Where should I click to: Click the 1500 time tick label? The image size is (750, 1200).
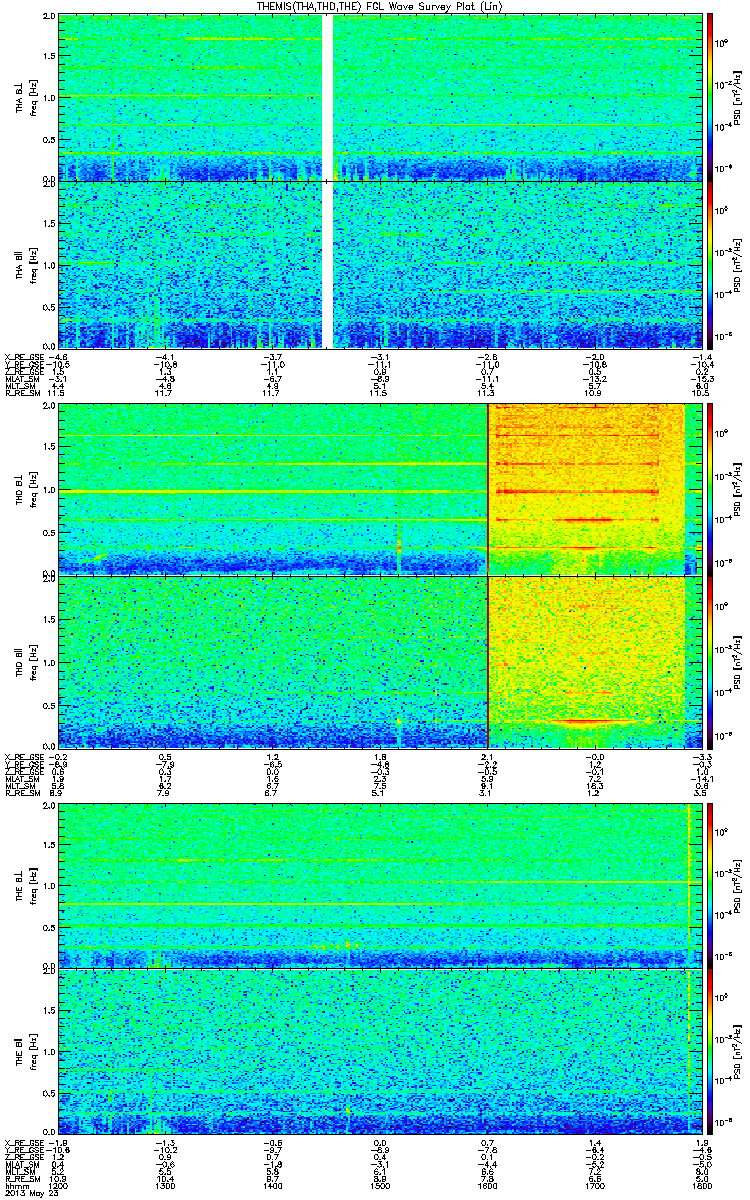(379, 1187)
